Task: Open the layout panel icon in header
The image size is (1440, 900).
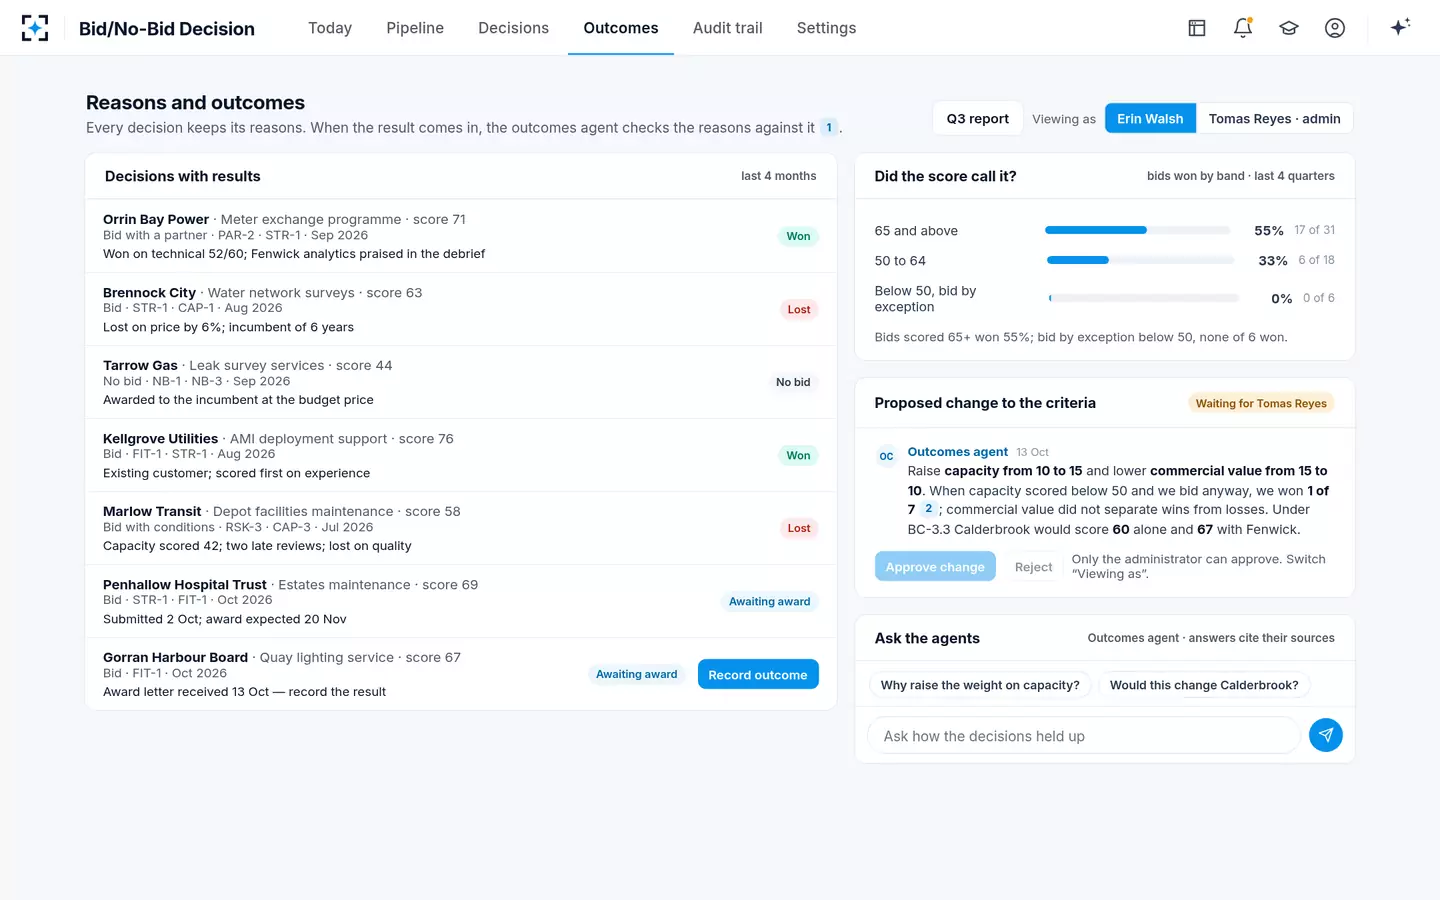Action: coord(1197,28)
